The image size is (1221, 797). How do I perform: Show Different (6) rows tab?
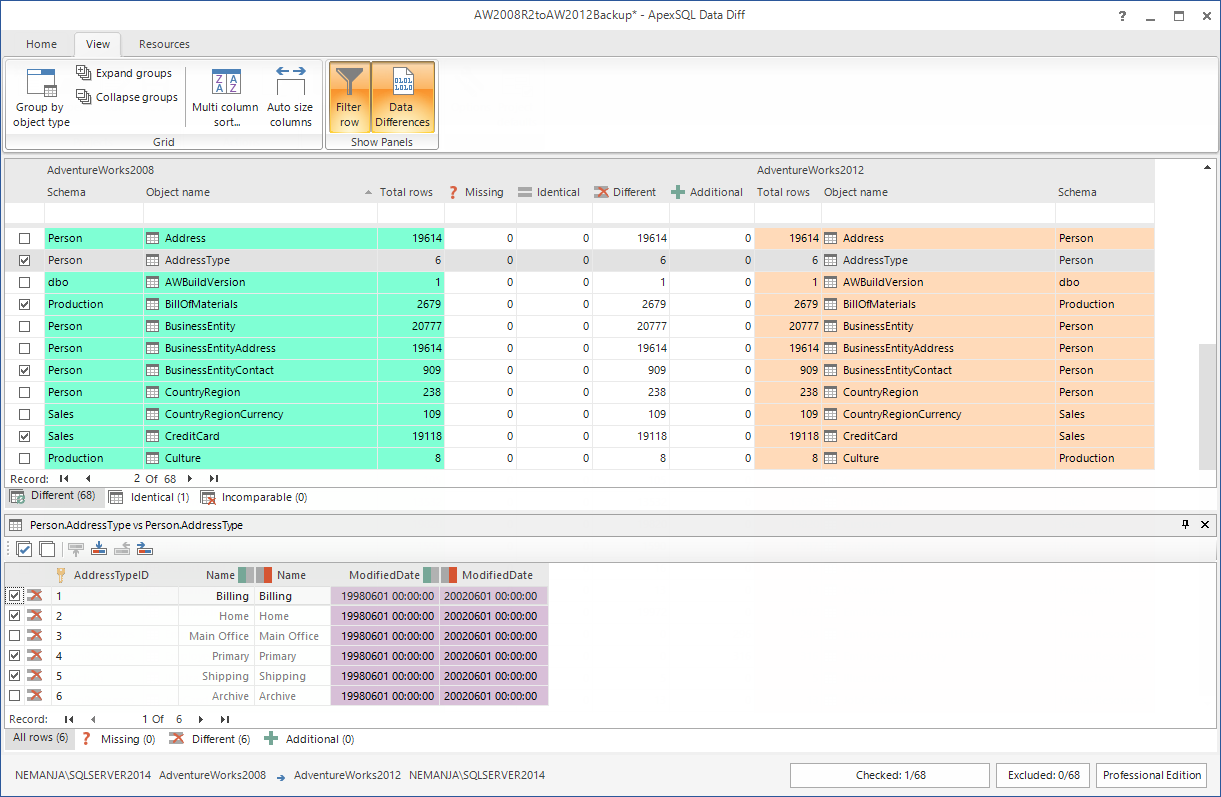210,739
